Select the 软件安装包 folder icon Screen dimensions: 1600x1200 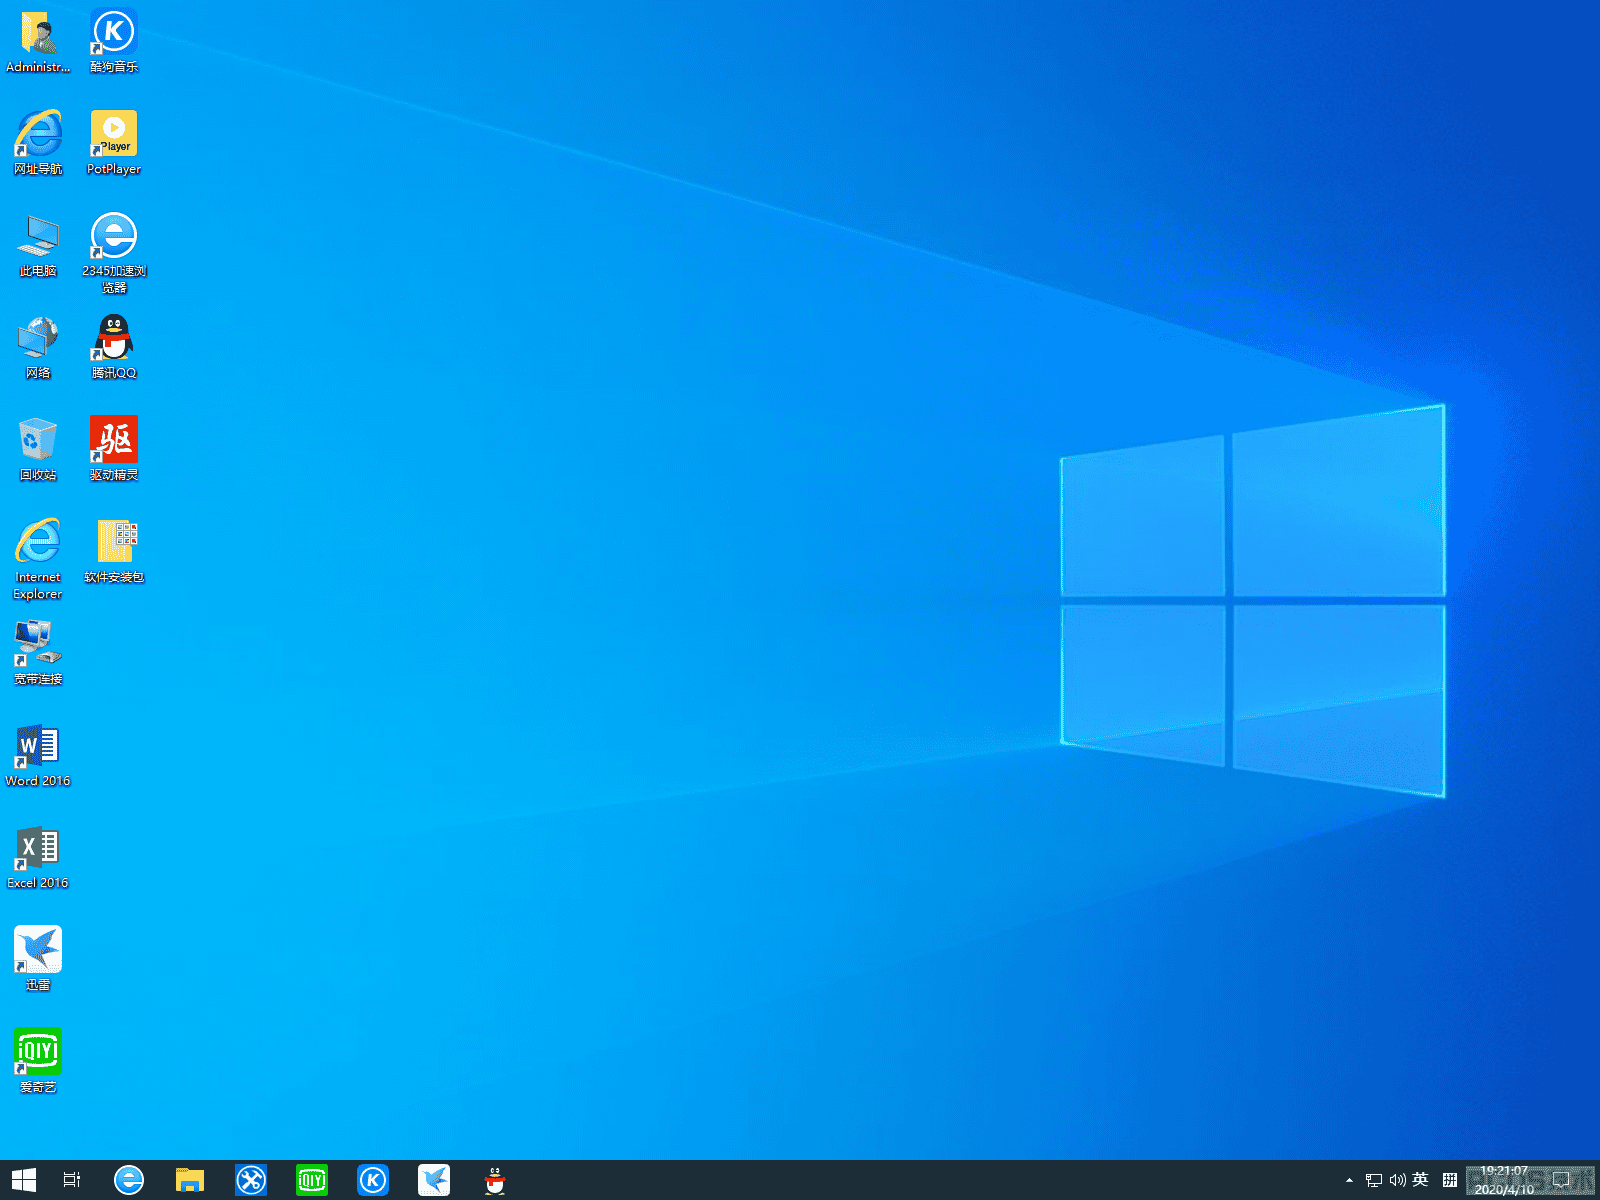(x=114, y=552)
